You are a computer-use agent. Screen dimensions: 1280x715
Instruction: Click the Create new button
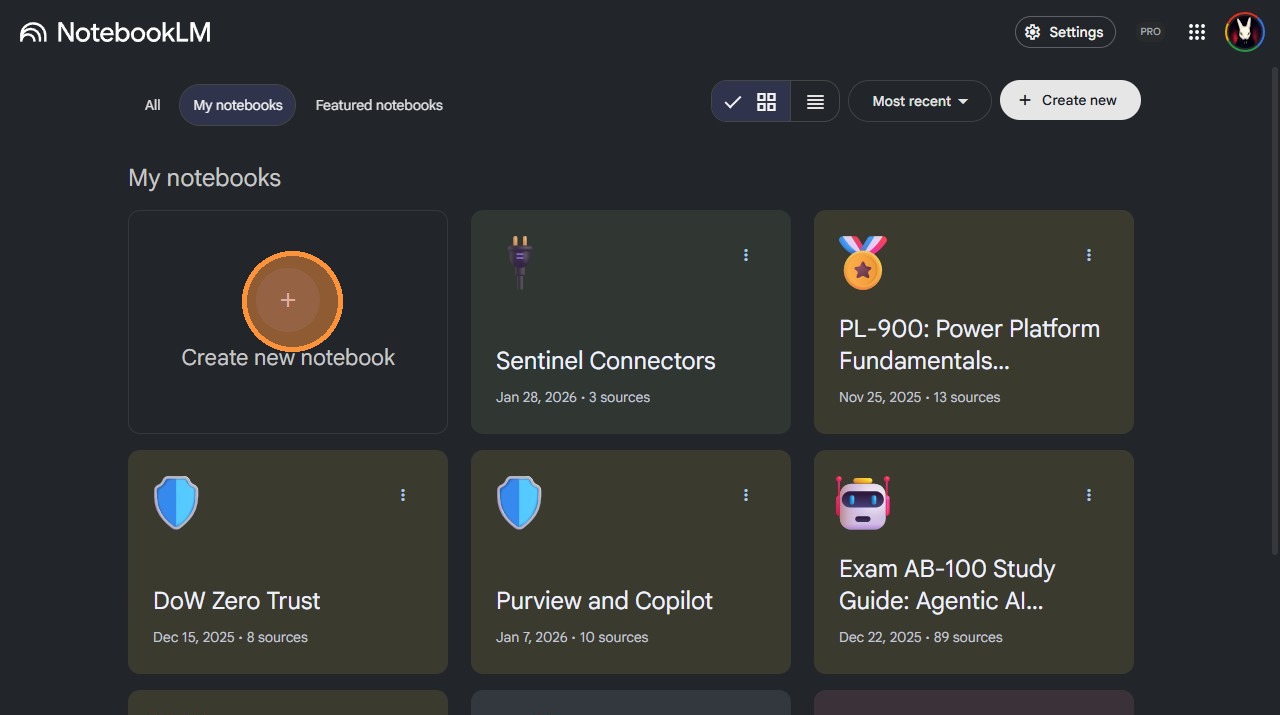pos(1070,100)
